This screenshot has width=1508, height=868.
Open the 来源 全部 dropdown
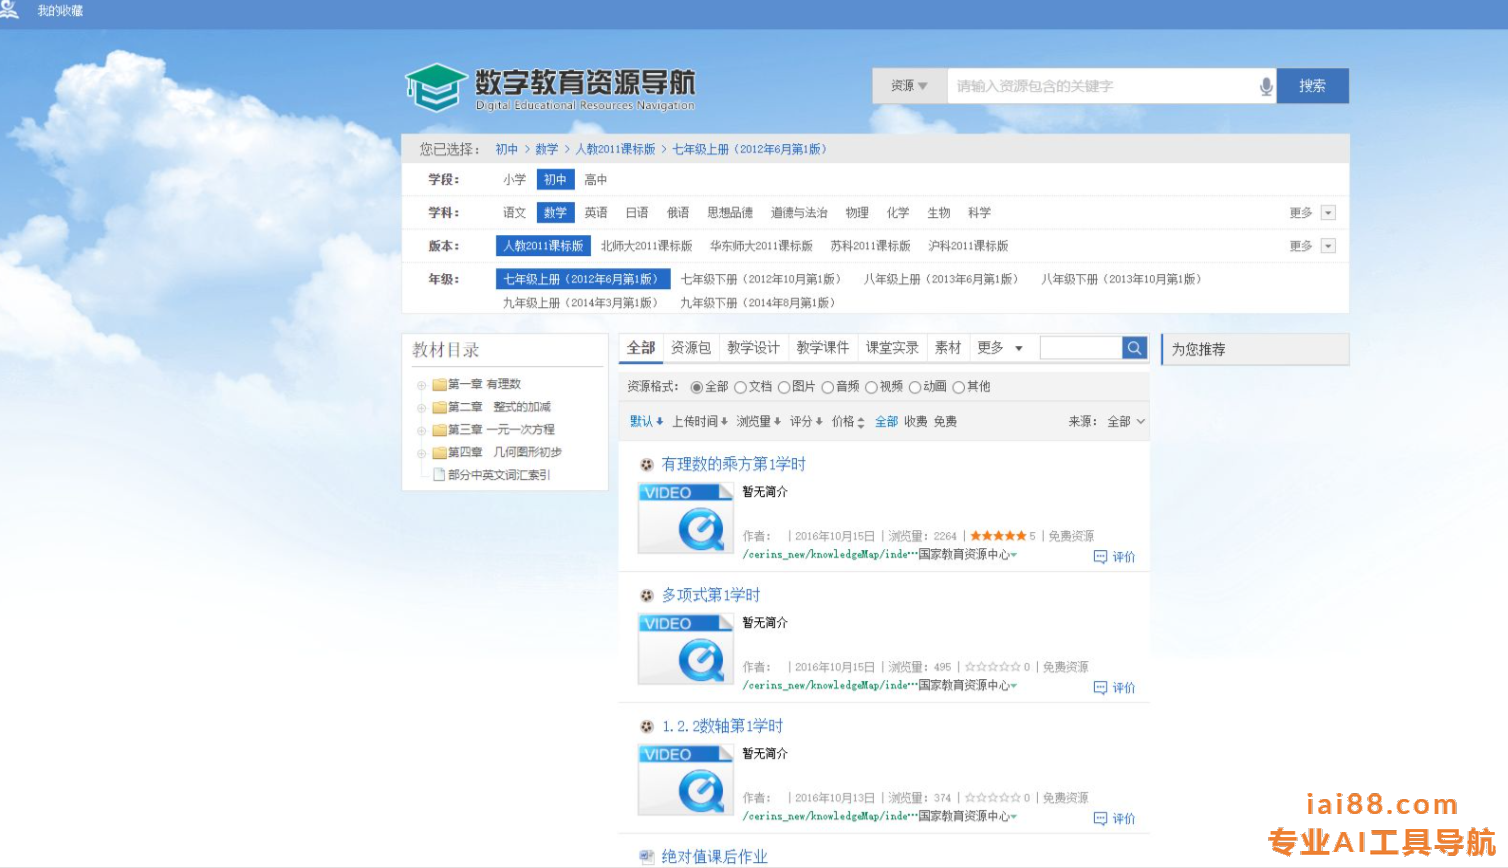[x=1126, y=422]
